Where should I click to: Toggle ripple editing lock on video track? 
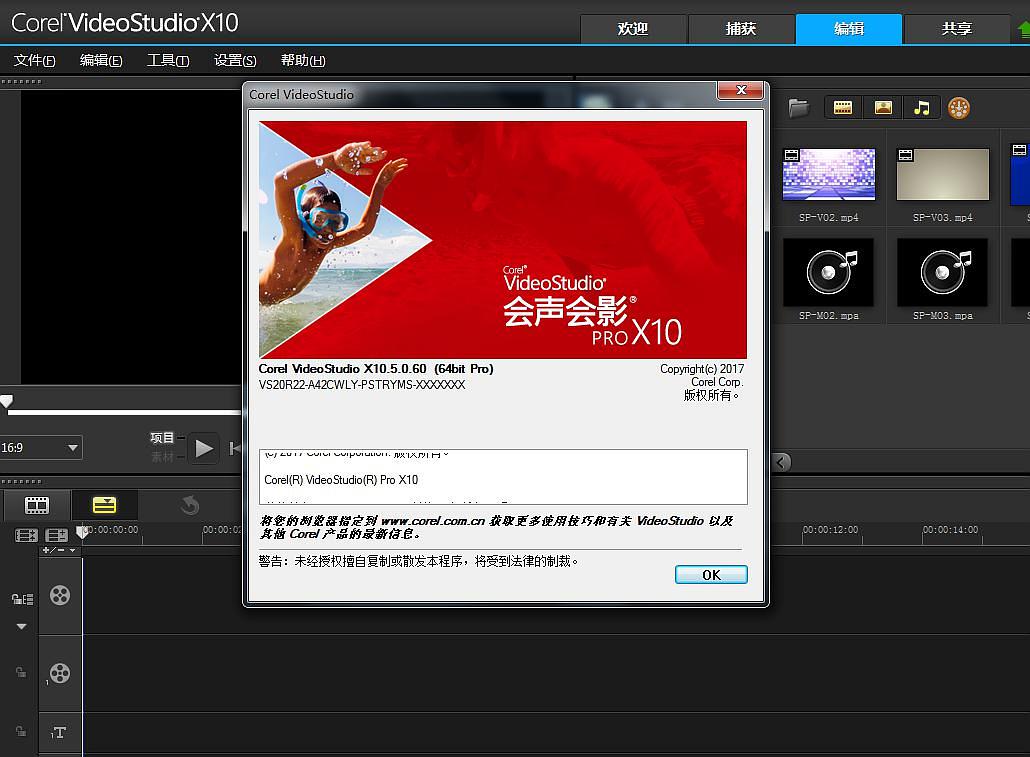(22, 599)
